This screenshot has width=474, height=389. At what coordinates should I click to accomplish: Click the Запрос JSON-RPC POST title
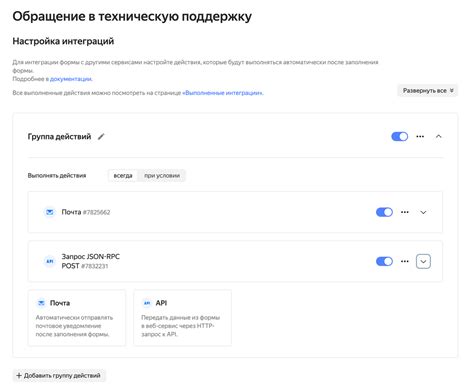(91, 261)
